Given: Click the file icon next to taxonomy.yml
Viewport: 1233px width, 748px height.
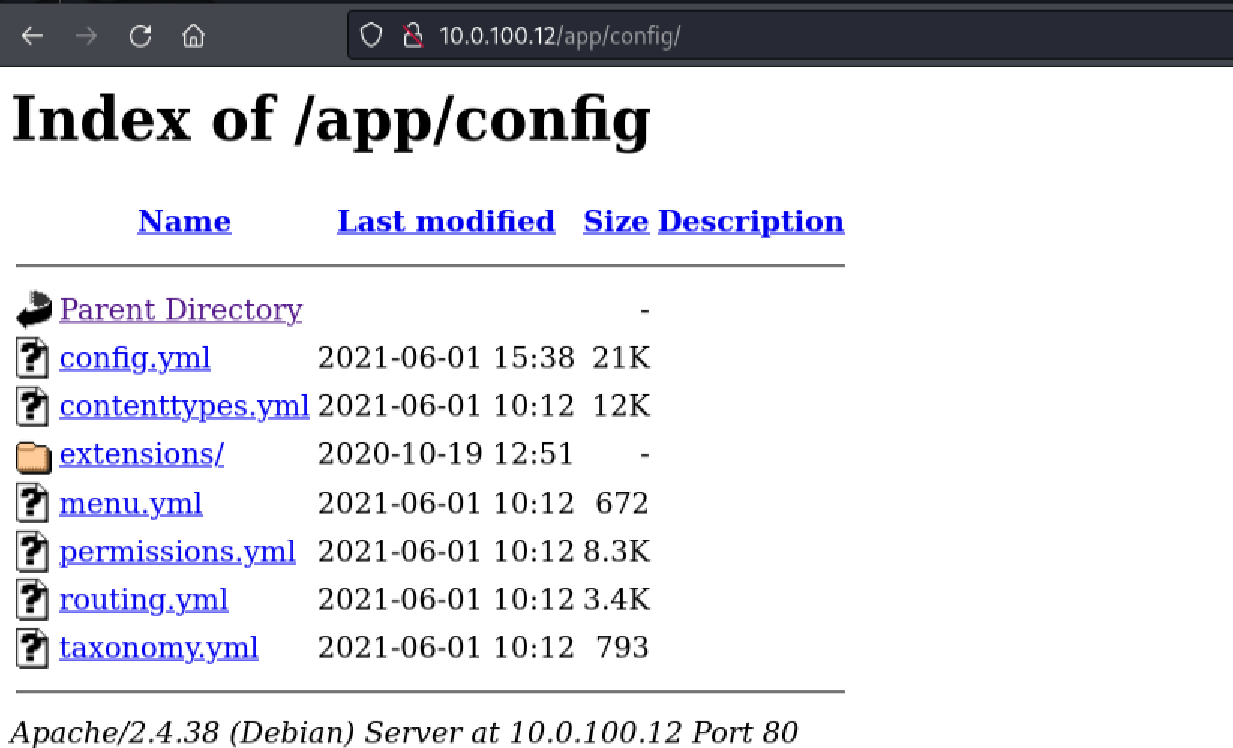Looking at the screenshot, I should click(x=34, y=648).
